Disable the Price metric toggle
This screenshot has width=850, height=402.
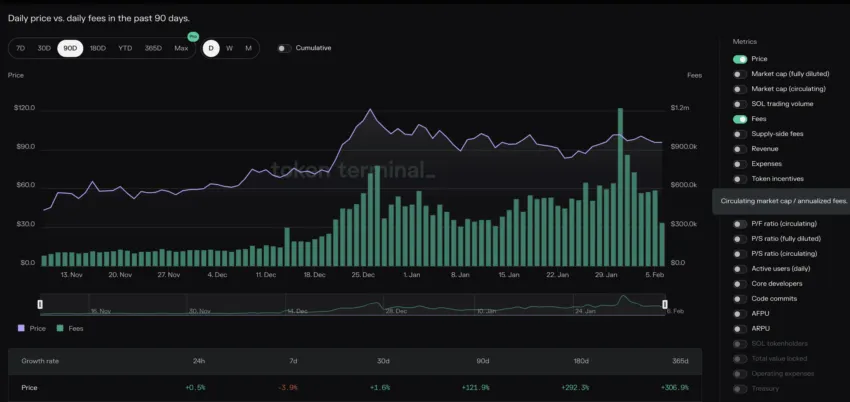tap(740, 59)
